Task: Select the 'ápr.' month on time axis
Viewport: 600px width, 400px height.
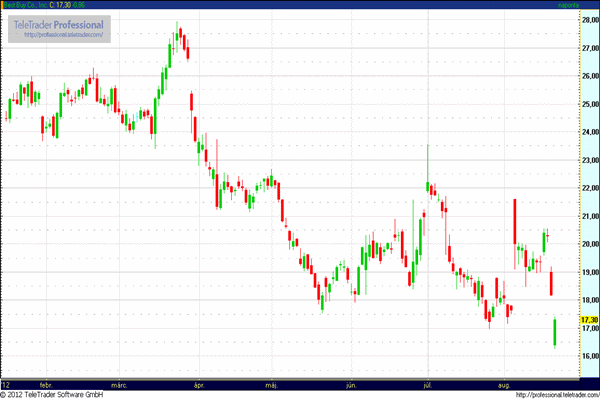Action: point(198,383)
